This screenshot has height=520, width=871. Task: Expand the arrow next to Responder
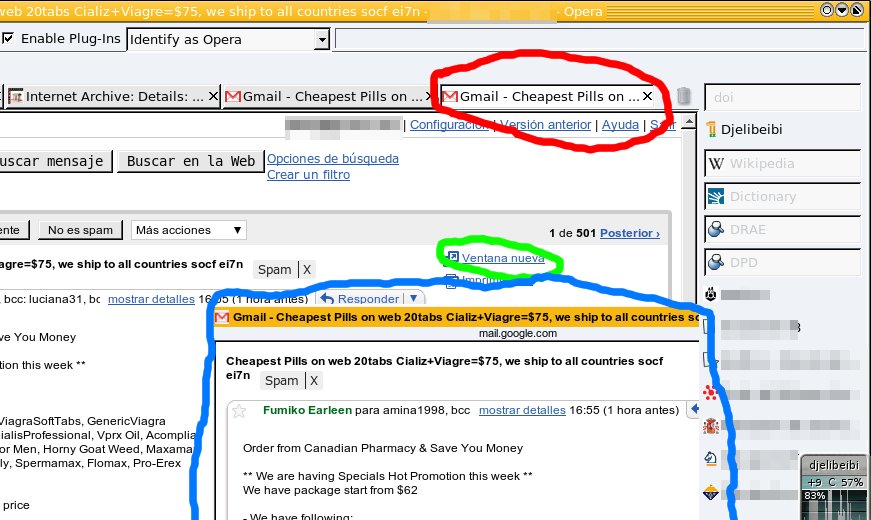pyautogui.click(x=413, y=299)
